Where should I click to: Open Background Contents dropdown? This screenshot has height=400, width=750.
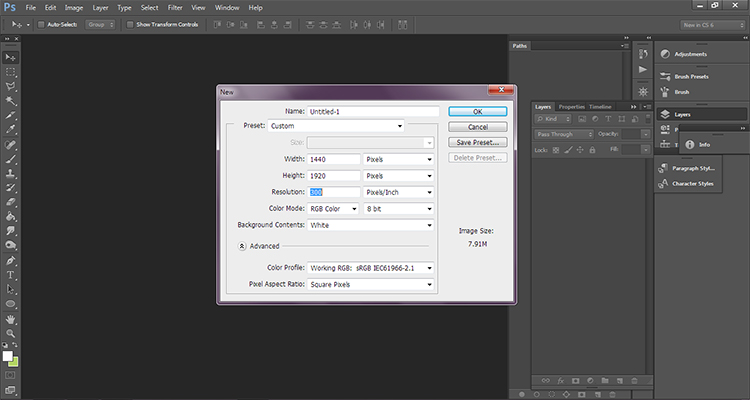(370, 225)
